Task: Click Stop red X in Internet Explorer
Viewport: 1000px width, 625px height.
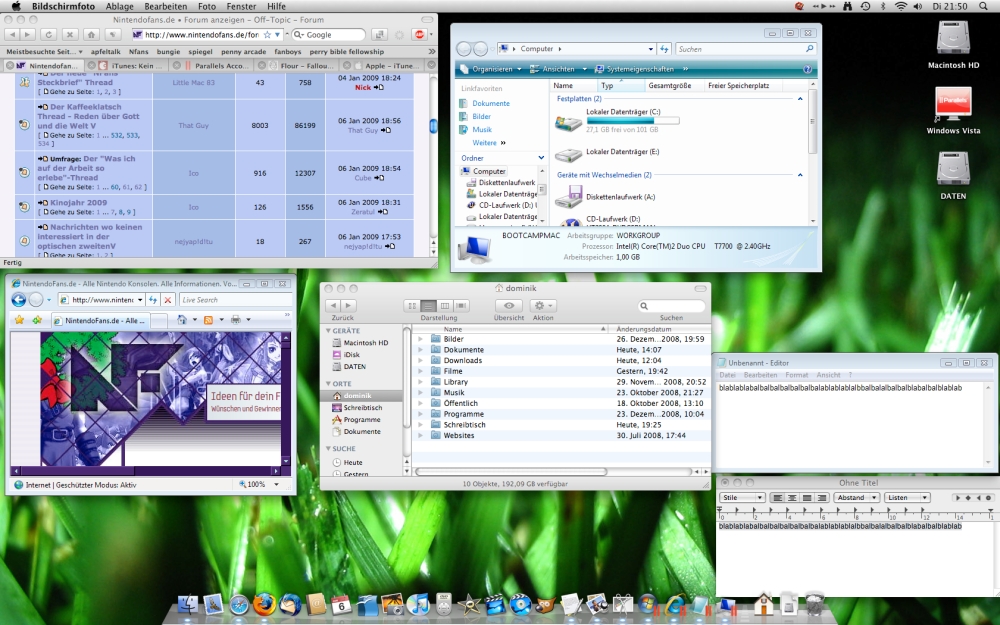Action: click(168, 300)
